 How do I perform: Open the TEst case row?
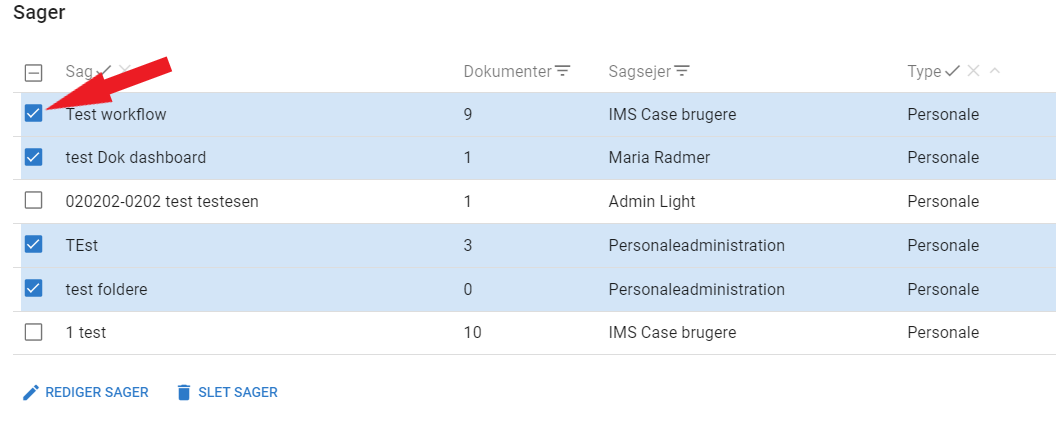[82, 245]
